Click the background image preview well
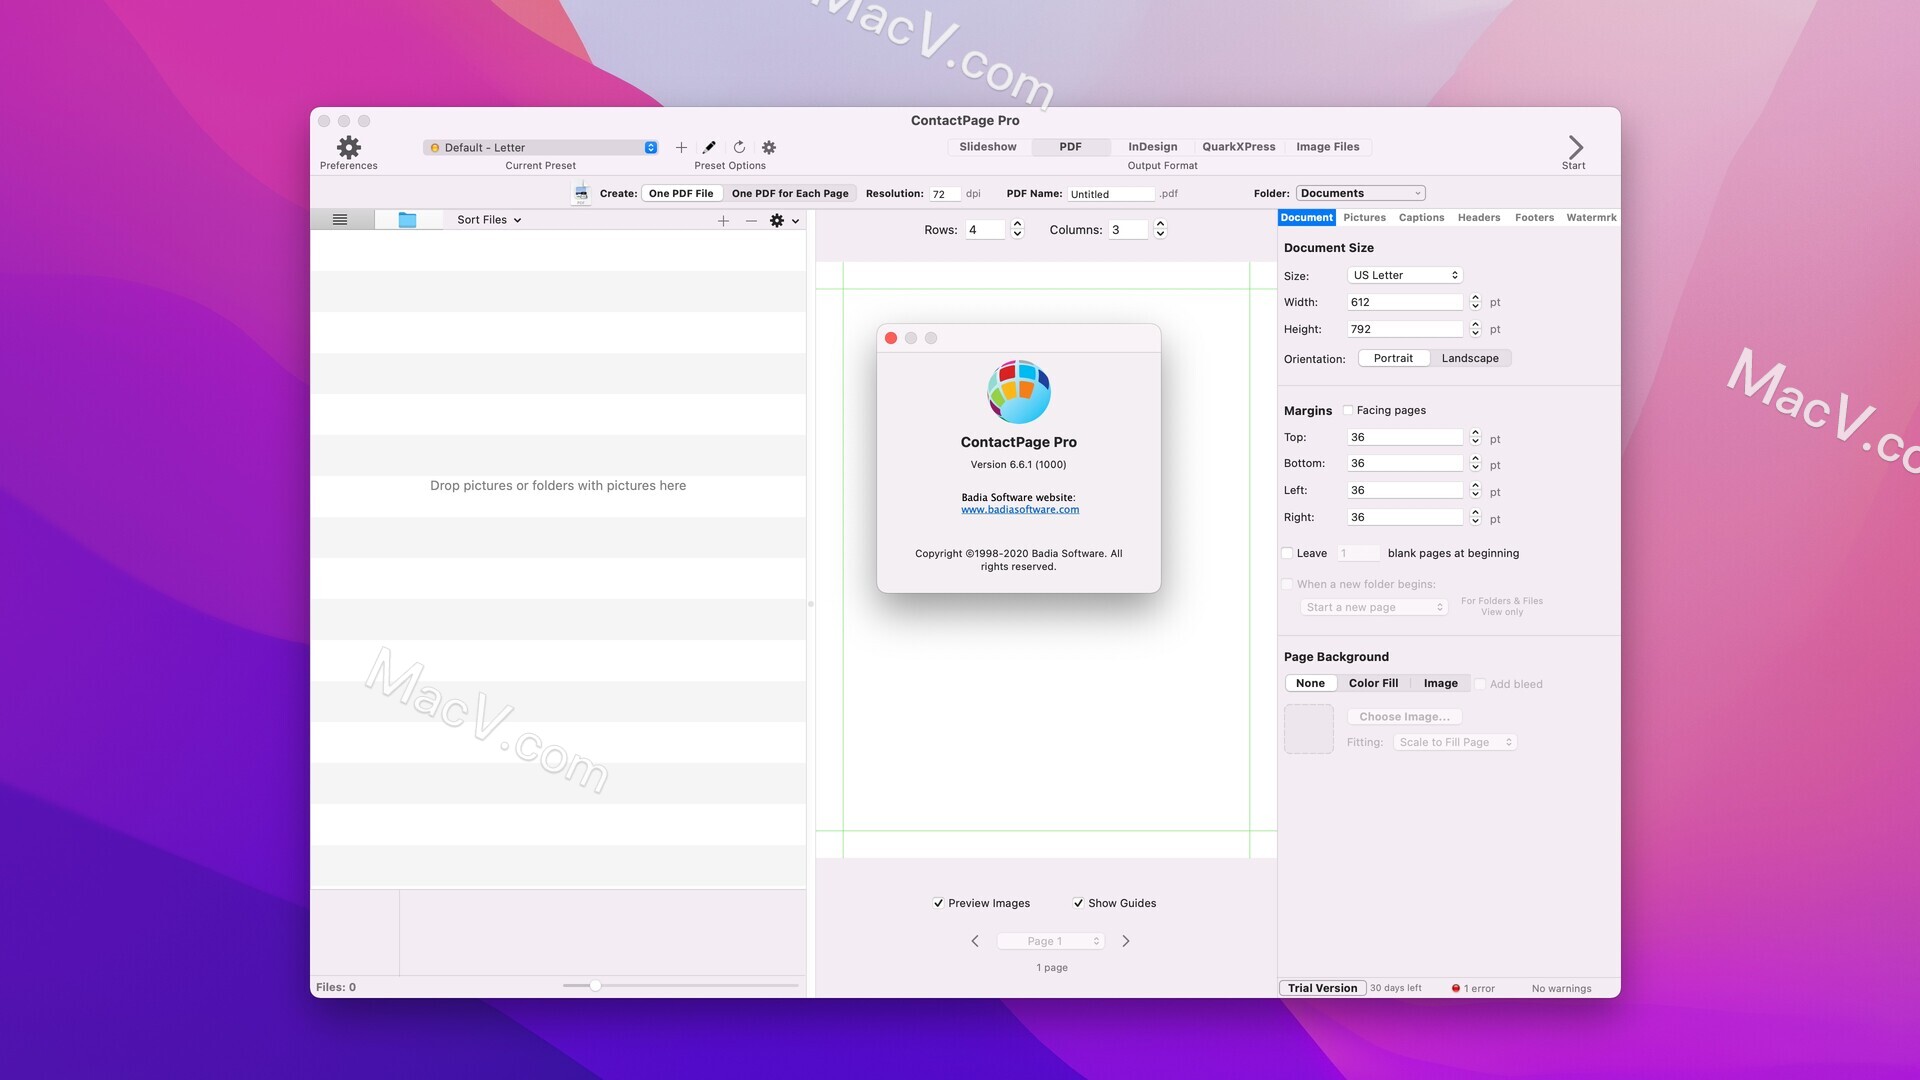 (x=1308, y=729)
